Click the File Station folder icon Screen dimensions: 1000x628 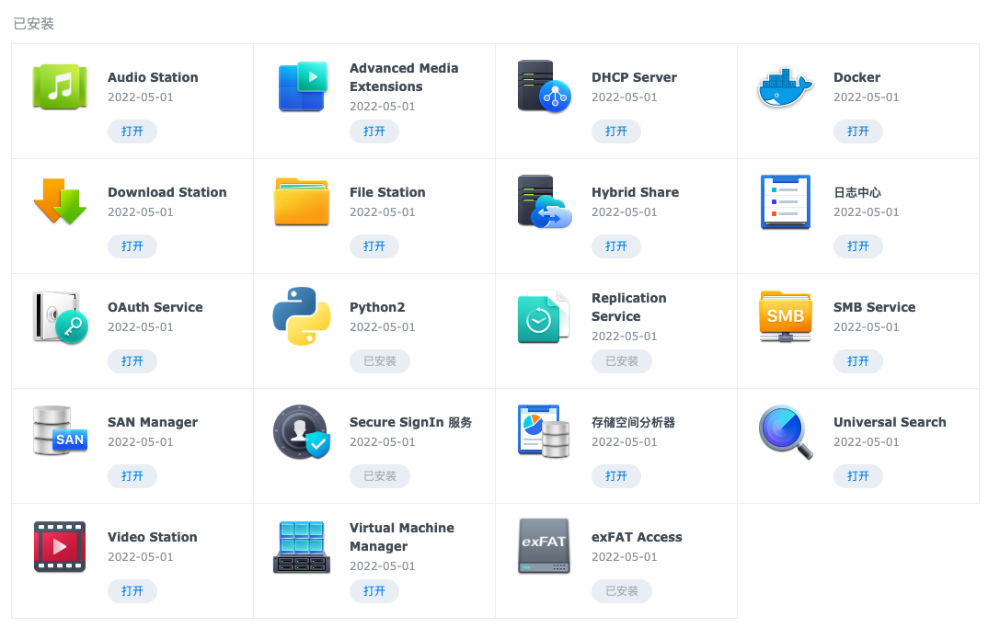pyautogui.click(x=302, y=201)
